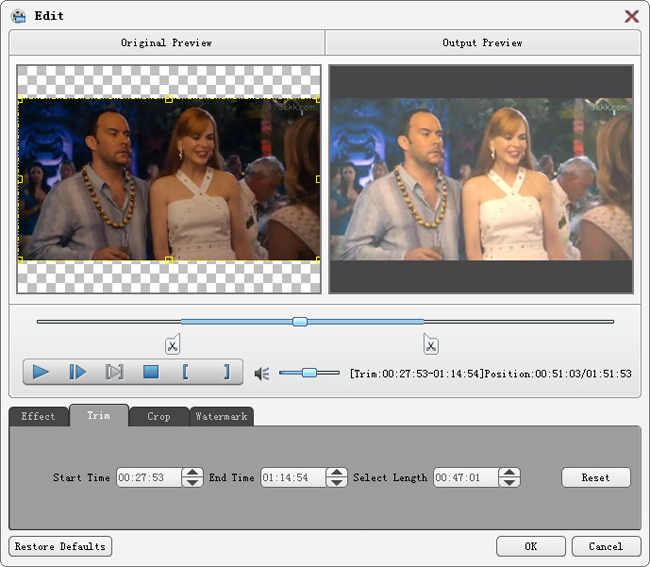Decrease Start Time with down arrow
The width and height of the screenshot is (650, 567).
coord(192,482)
